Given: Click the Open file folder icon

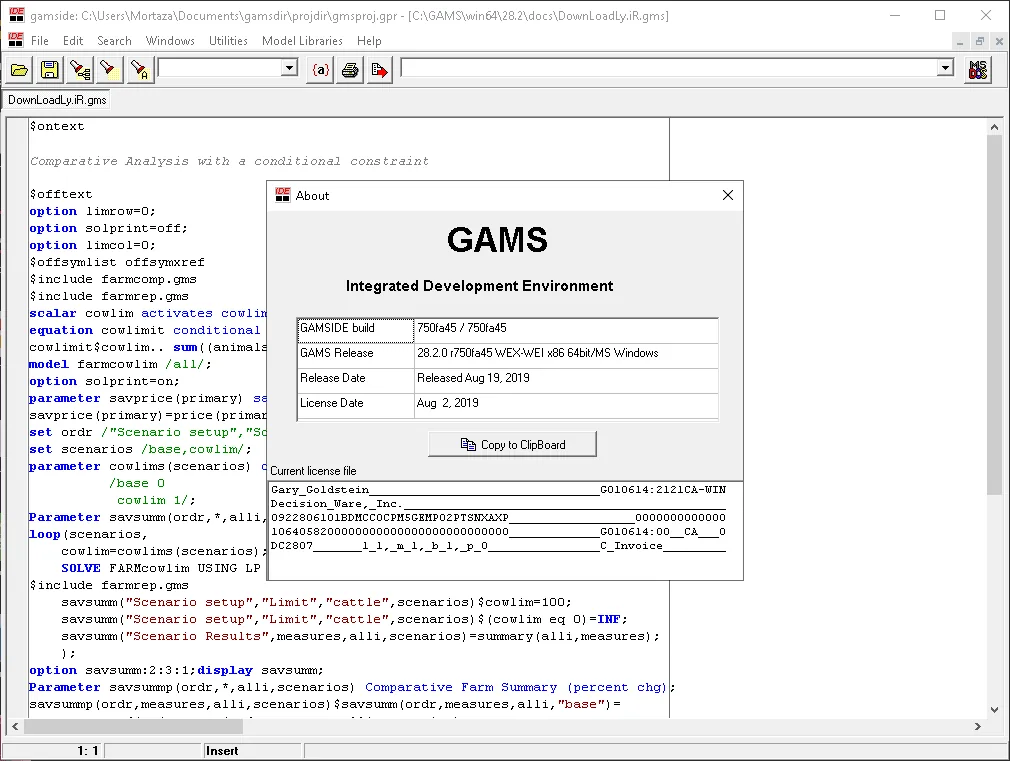Looking at the screenshot, I should click(19, 70).
